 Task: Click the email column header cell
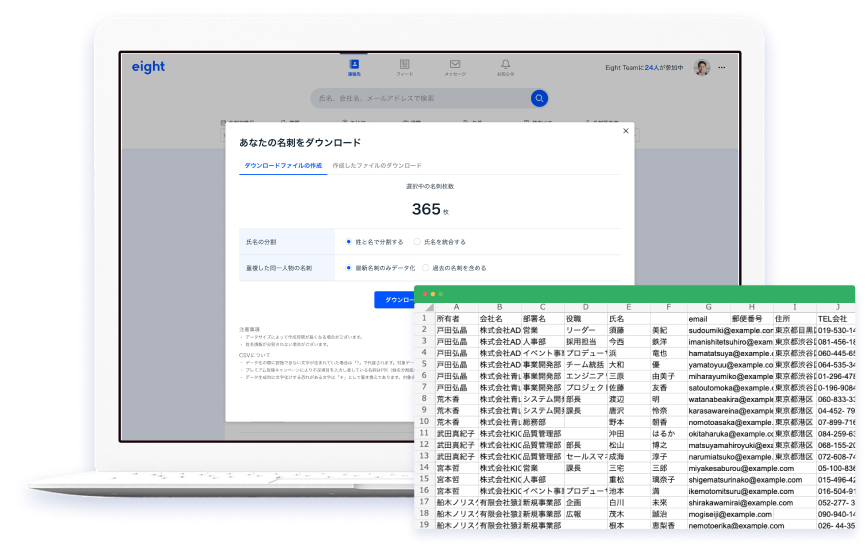point(699,318)
